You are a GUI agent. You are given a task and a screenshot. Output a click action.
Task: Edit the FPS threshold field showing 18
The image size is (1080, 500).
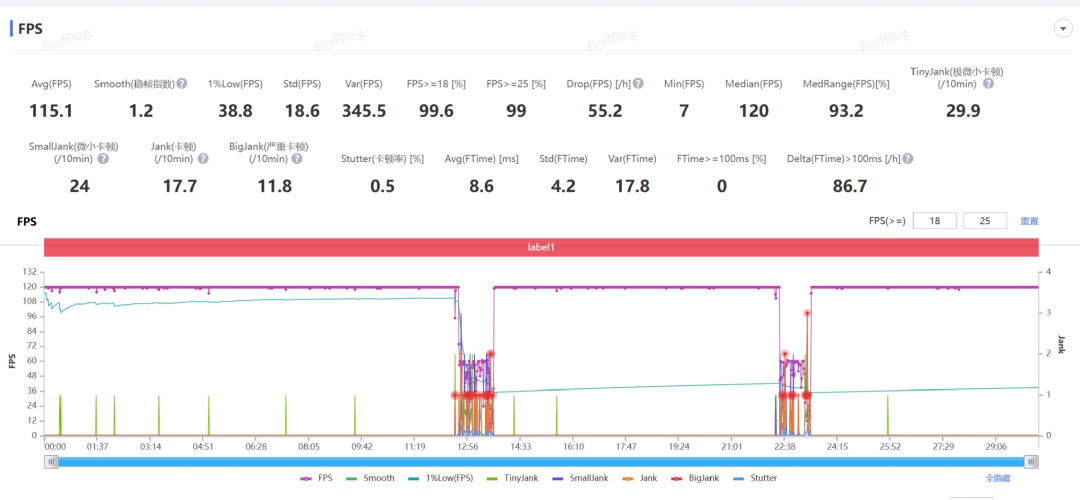tap(935, 221)
